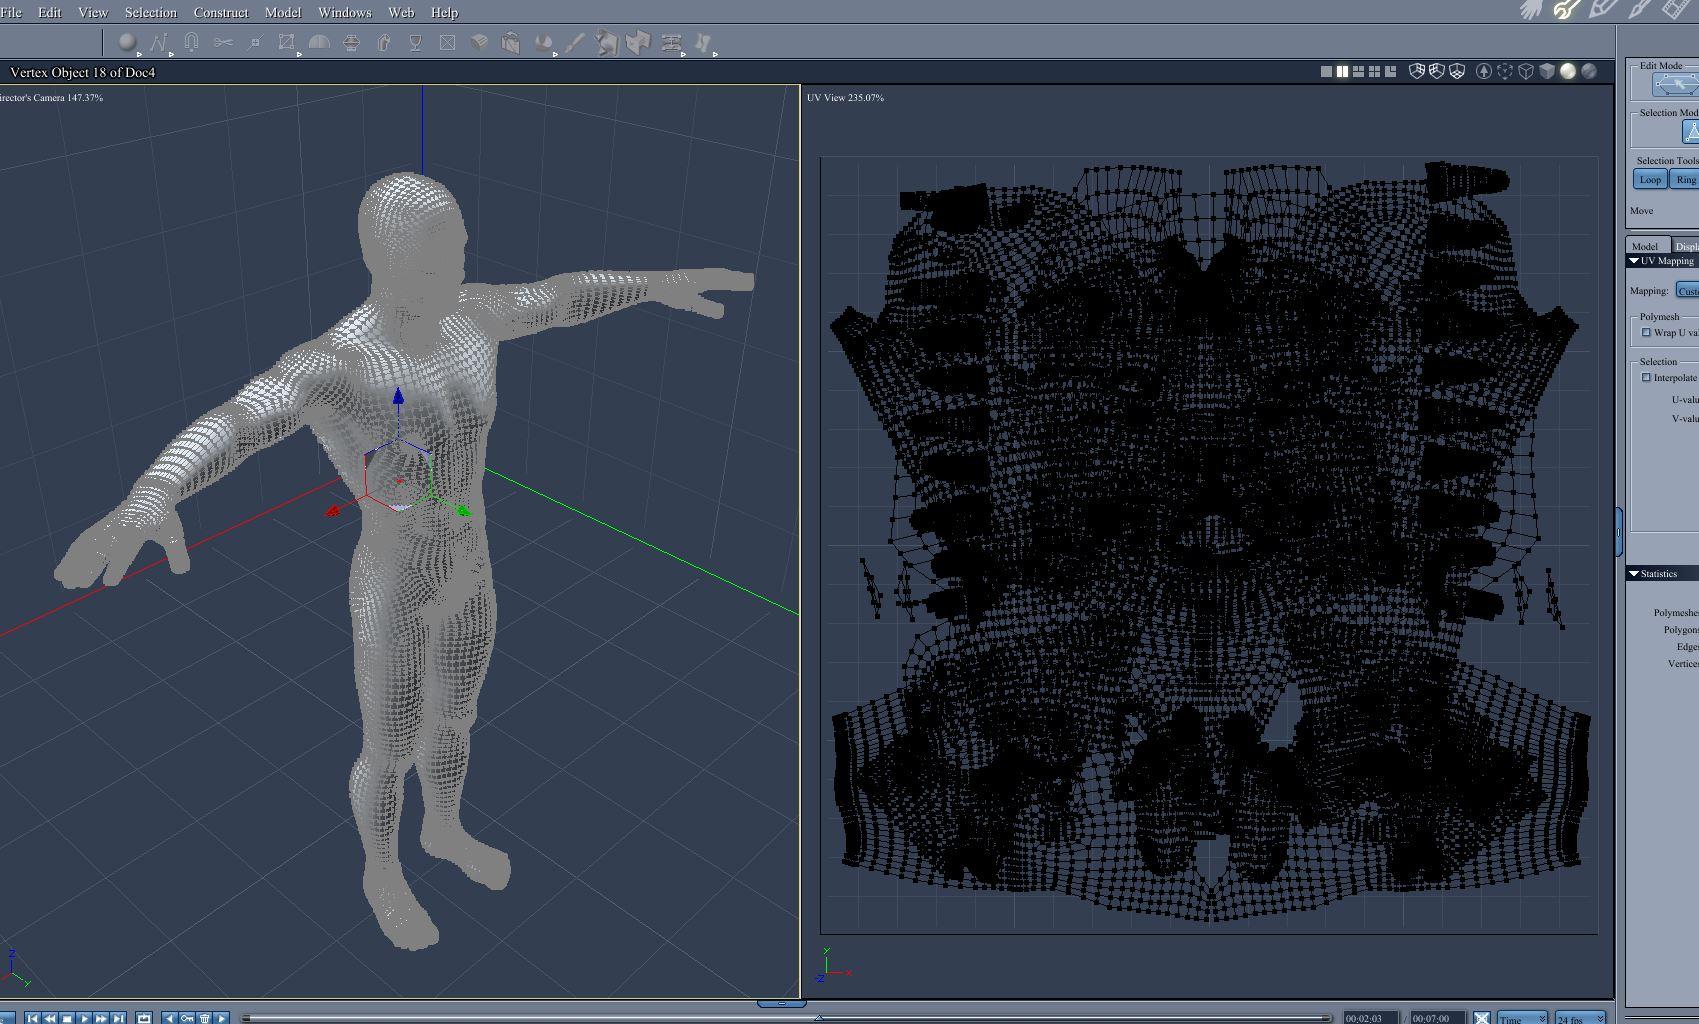The height and width of the screenshot is (1024, 1699).
Task: Switch to single-pane viewport layout
Action: click(x=1326, y=72)
